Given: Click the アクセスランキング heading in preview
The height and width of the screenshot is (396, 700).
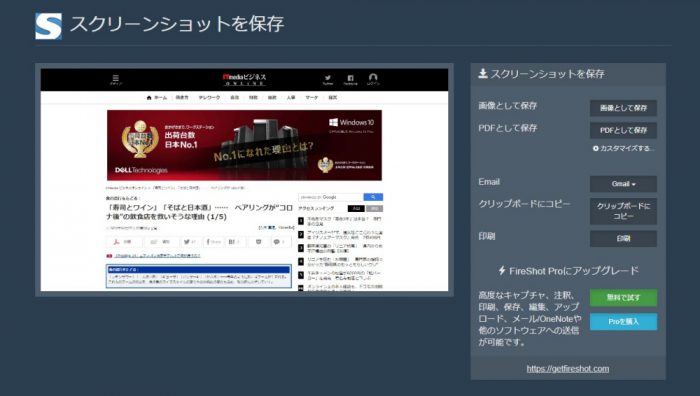Looking at the screenshot, I should coord(316,208).
